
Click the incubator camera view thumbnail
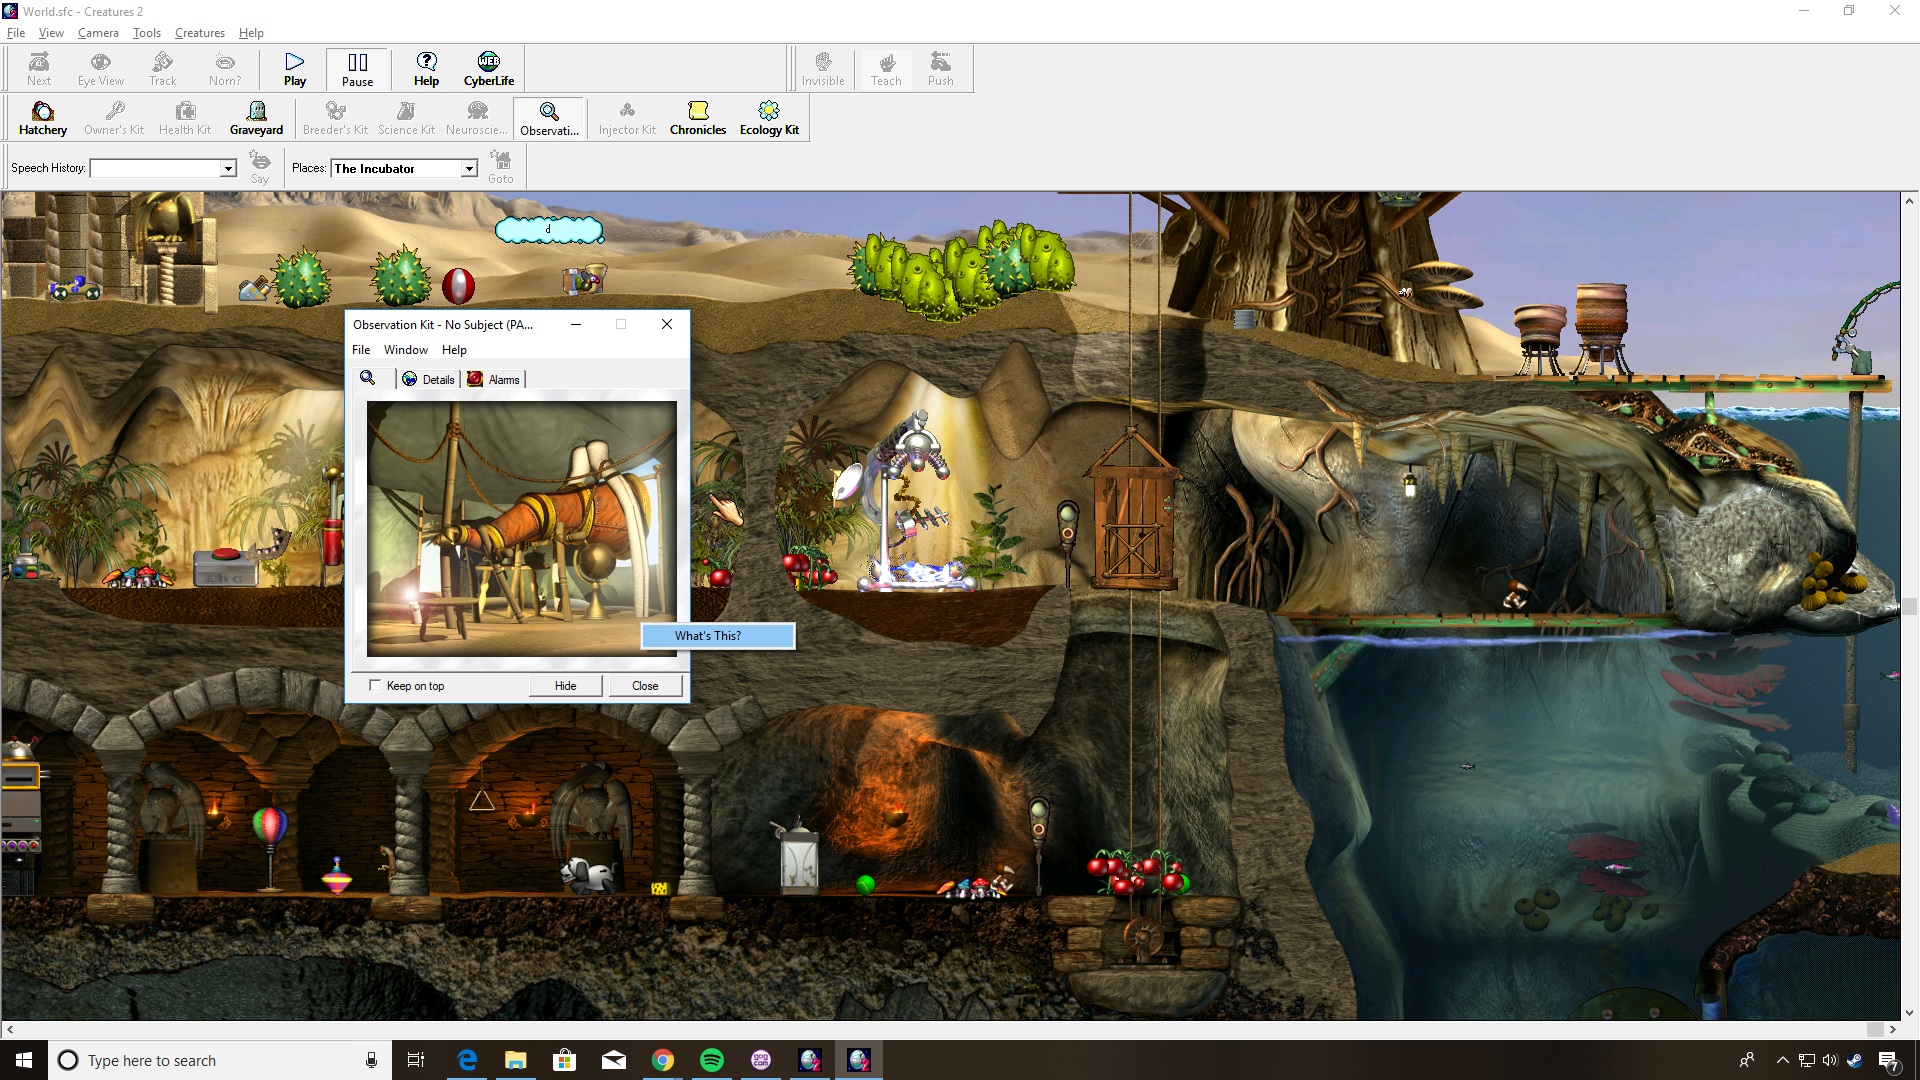pos(521,528)
